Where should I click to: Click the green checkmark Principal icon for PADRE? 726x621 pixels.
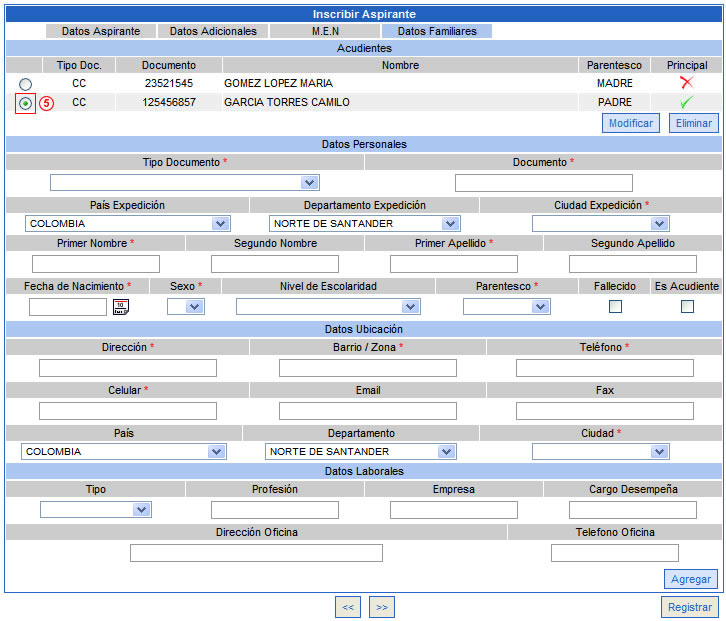(686, 102)
